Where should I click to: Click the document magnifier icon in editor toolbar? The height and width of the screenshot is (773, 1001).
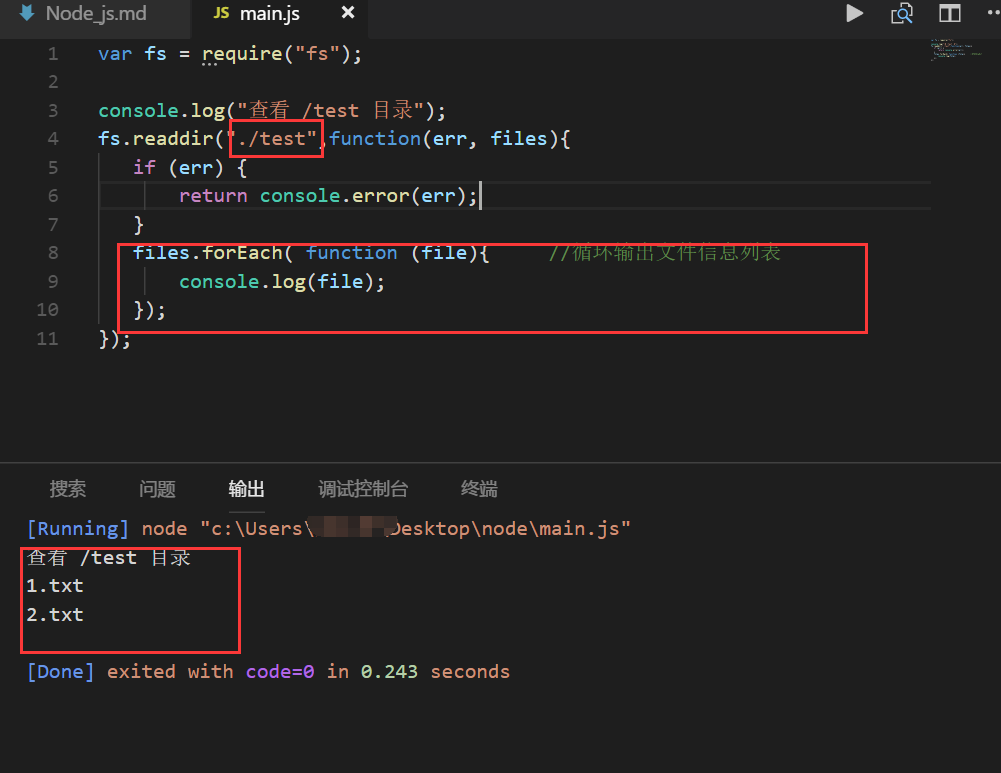[x=902, y=13]
